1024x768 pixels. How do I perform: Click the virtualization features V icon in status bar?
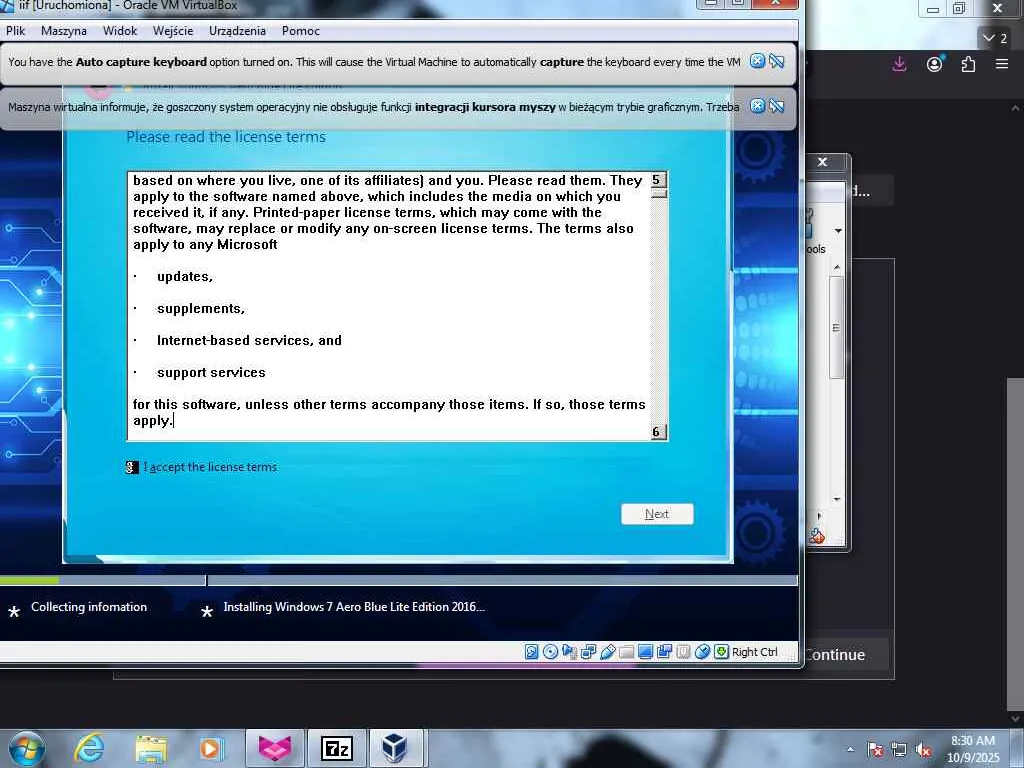[683, 652]
